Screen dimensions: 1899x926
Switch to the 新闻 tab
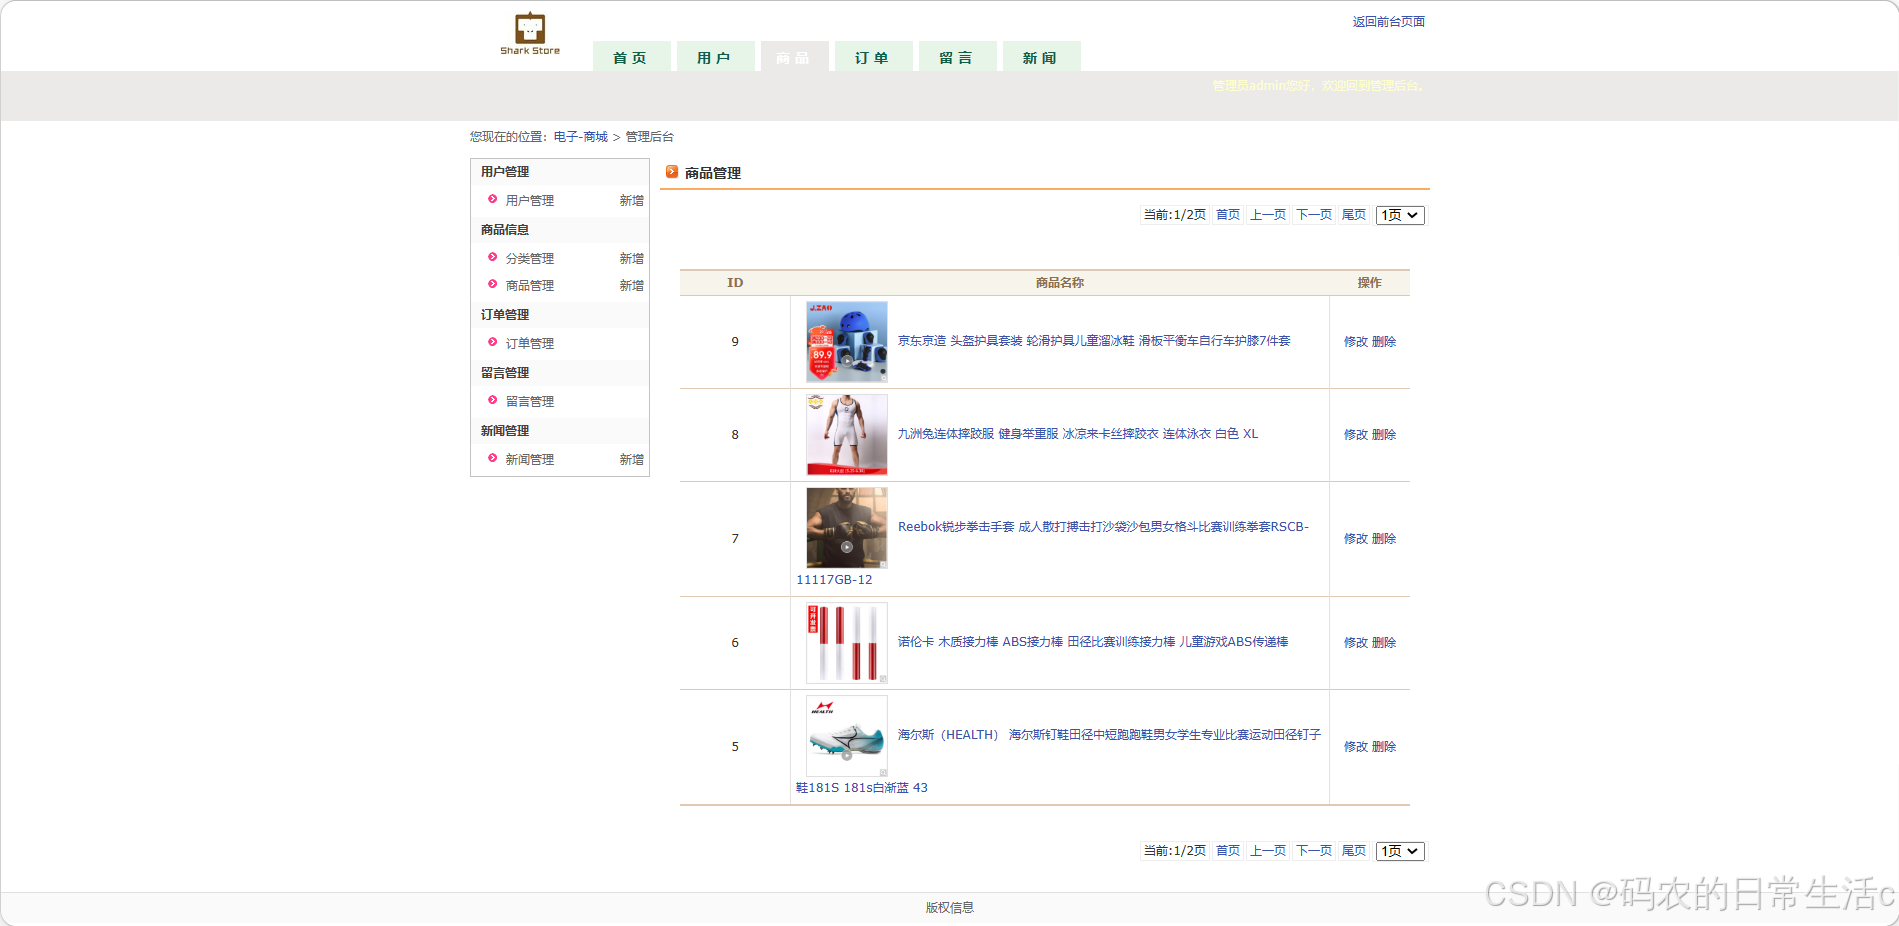click(1041, 56)
